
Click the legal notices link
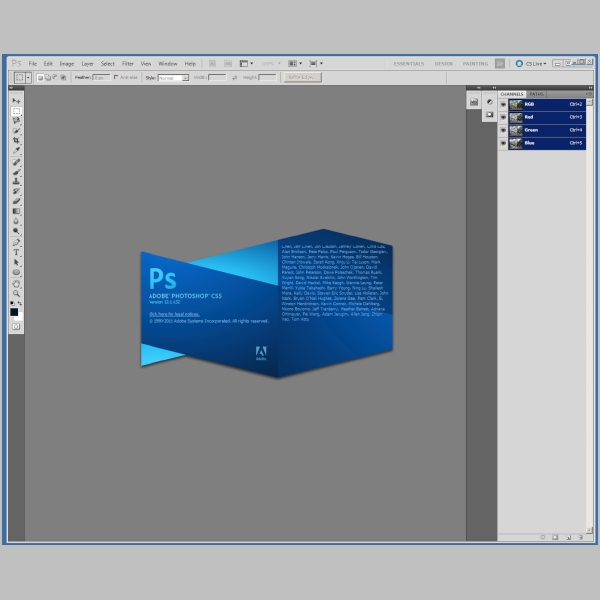pos(174,314)
